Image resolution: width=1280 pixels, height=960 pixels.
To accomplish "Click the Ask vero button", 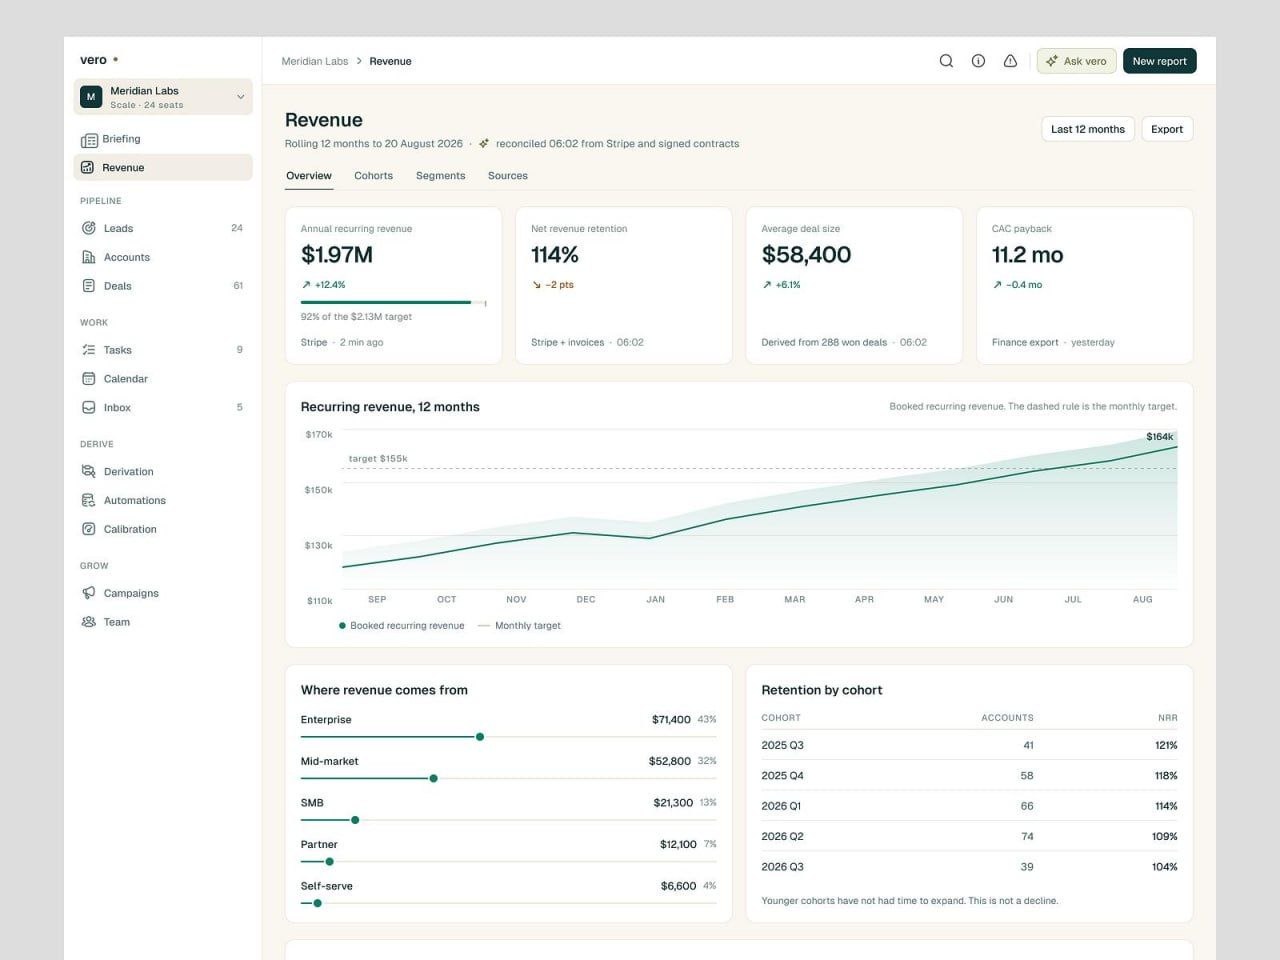I will (1076, 61).
